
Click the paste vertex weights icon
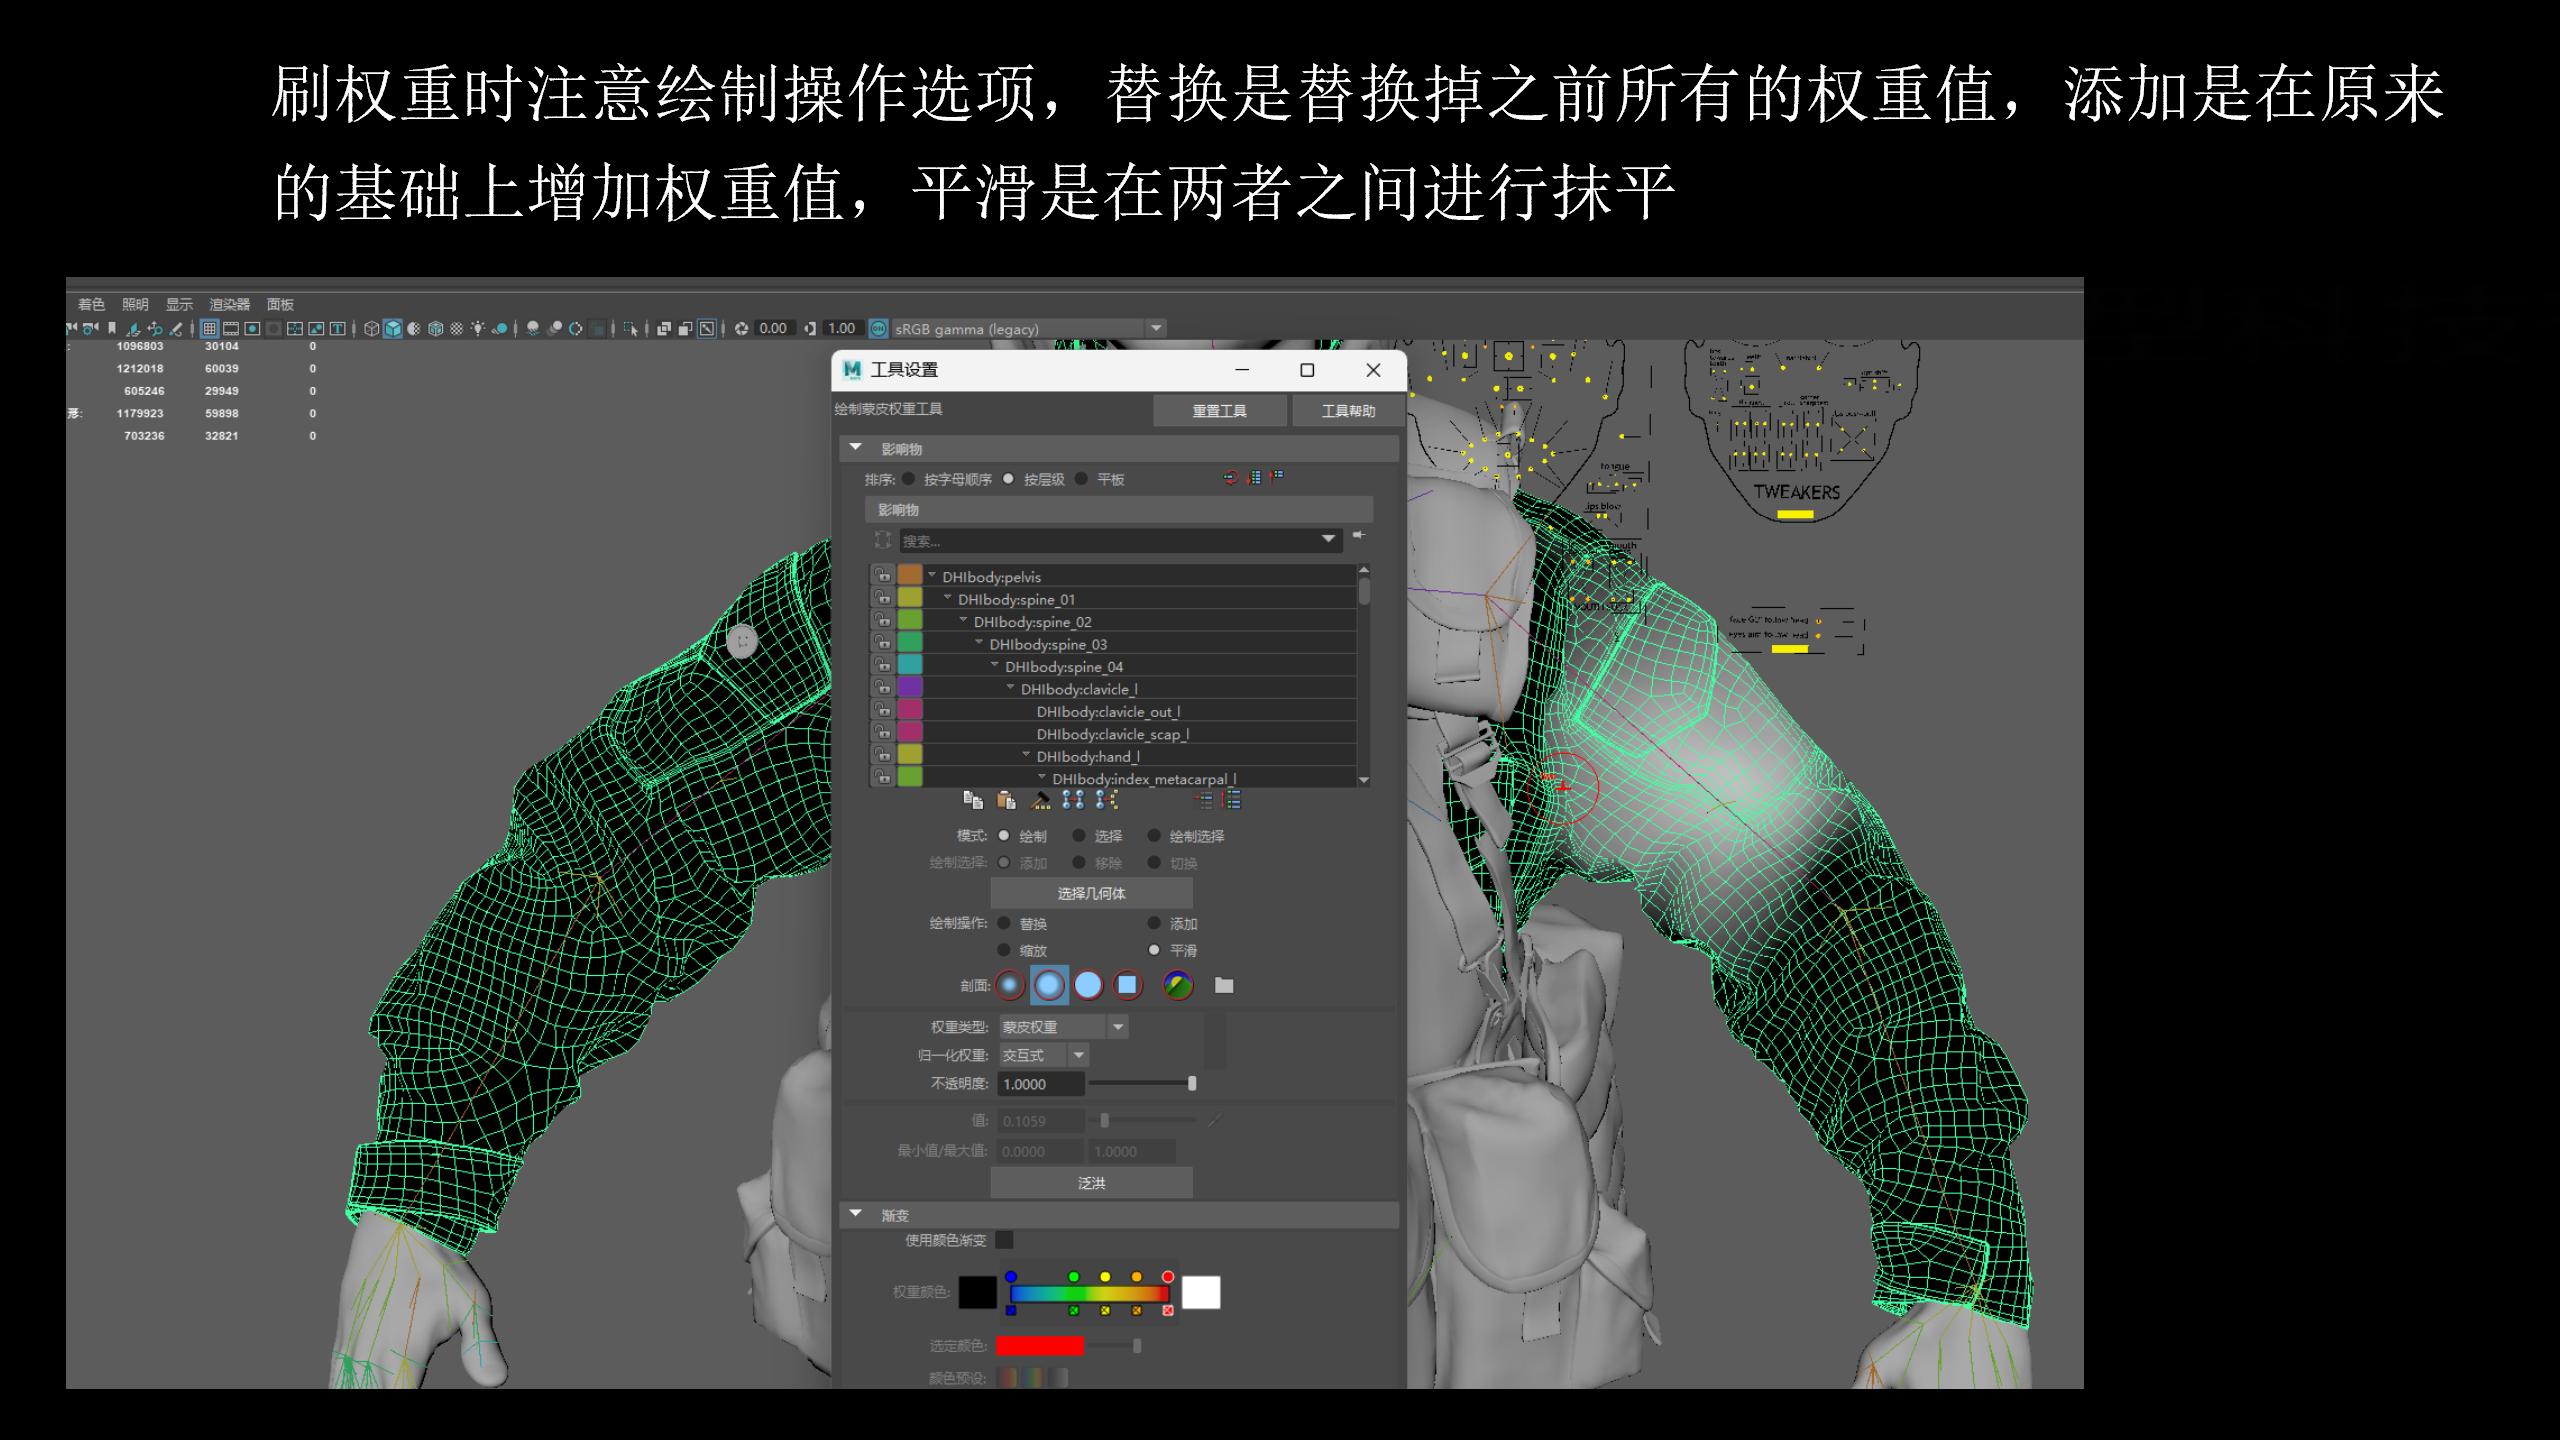1006,800
